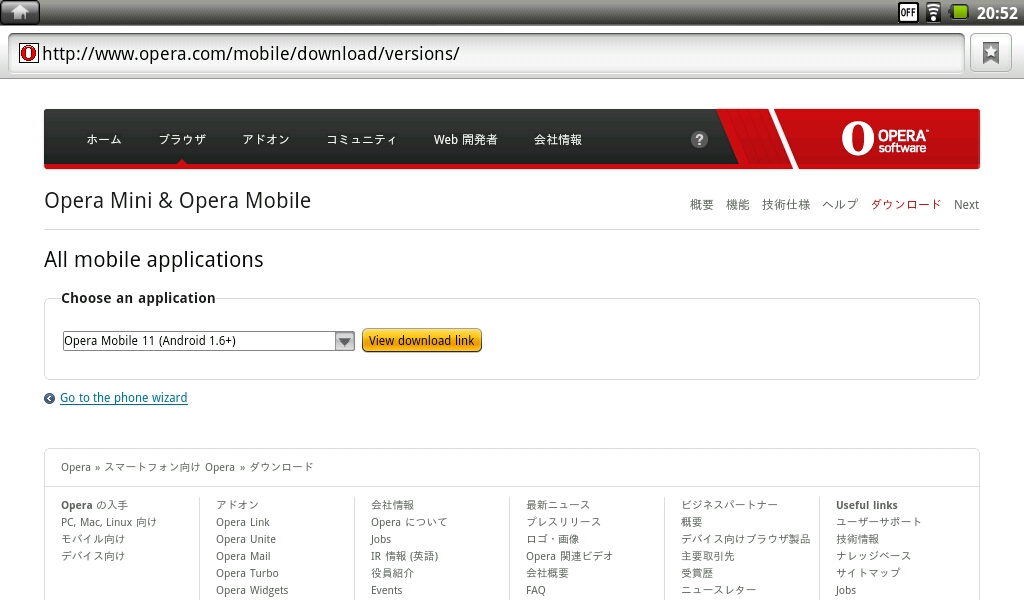The image size is (1024, 600).
Task: Switch to the 技術仕様 sub-tab
Action: pyautogui.click(x=786, y=204)
